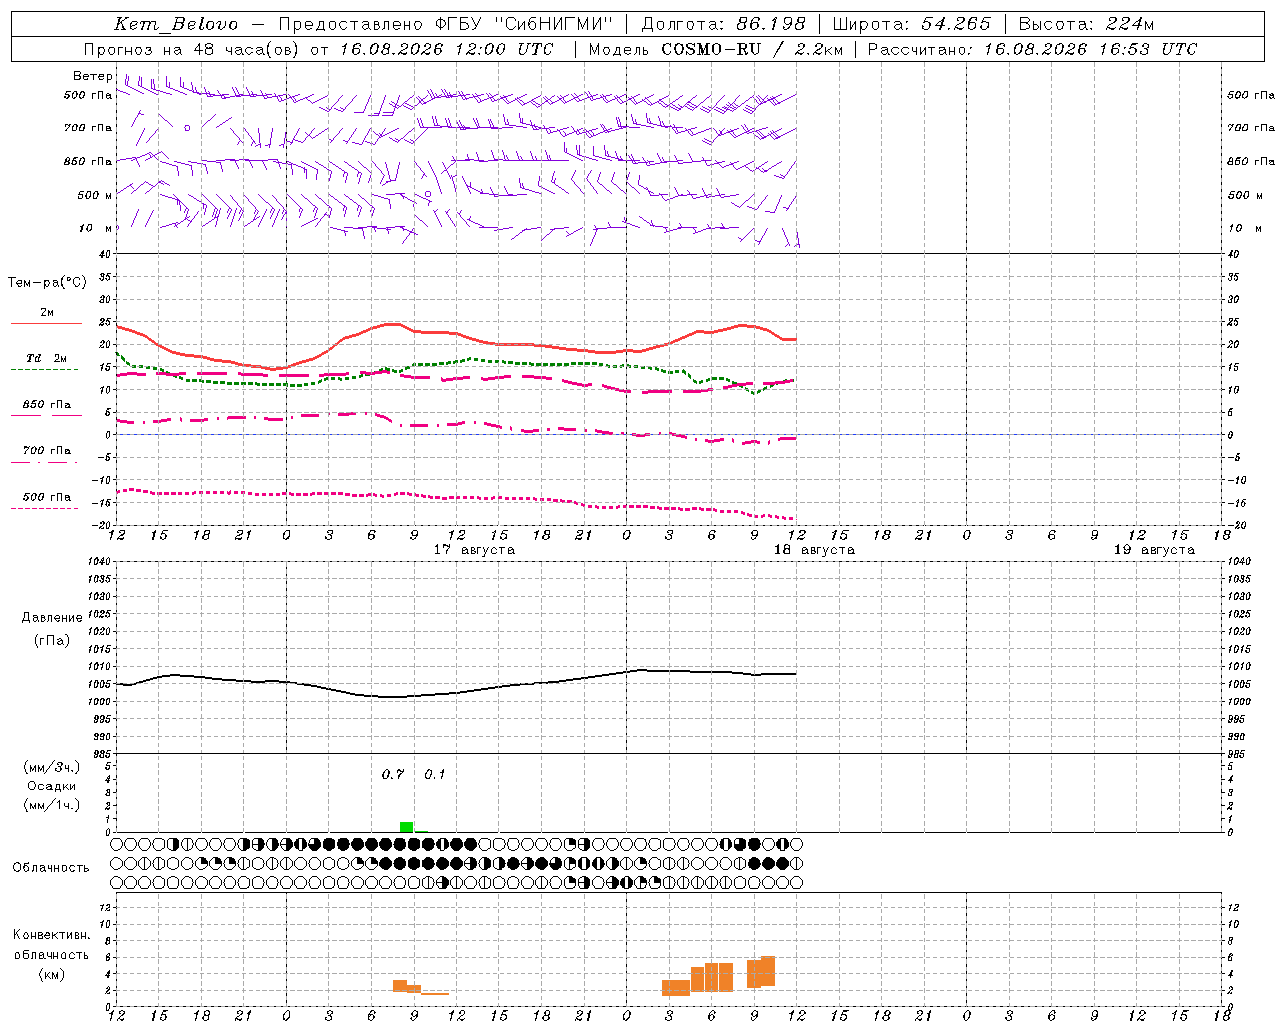This screenshot has width=1280, height=1024.
Task: Click the 0.1 precipitation value label
Action: [x=435, y=774]
